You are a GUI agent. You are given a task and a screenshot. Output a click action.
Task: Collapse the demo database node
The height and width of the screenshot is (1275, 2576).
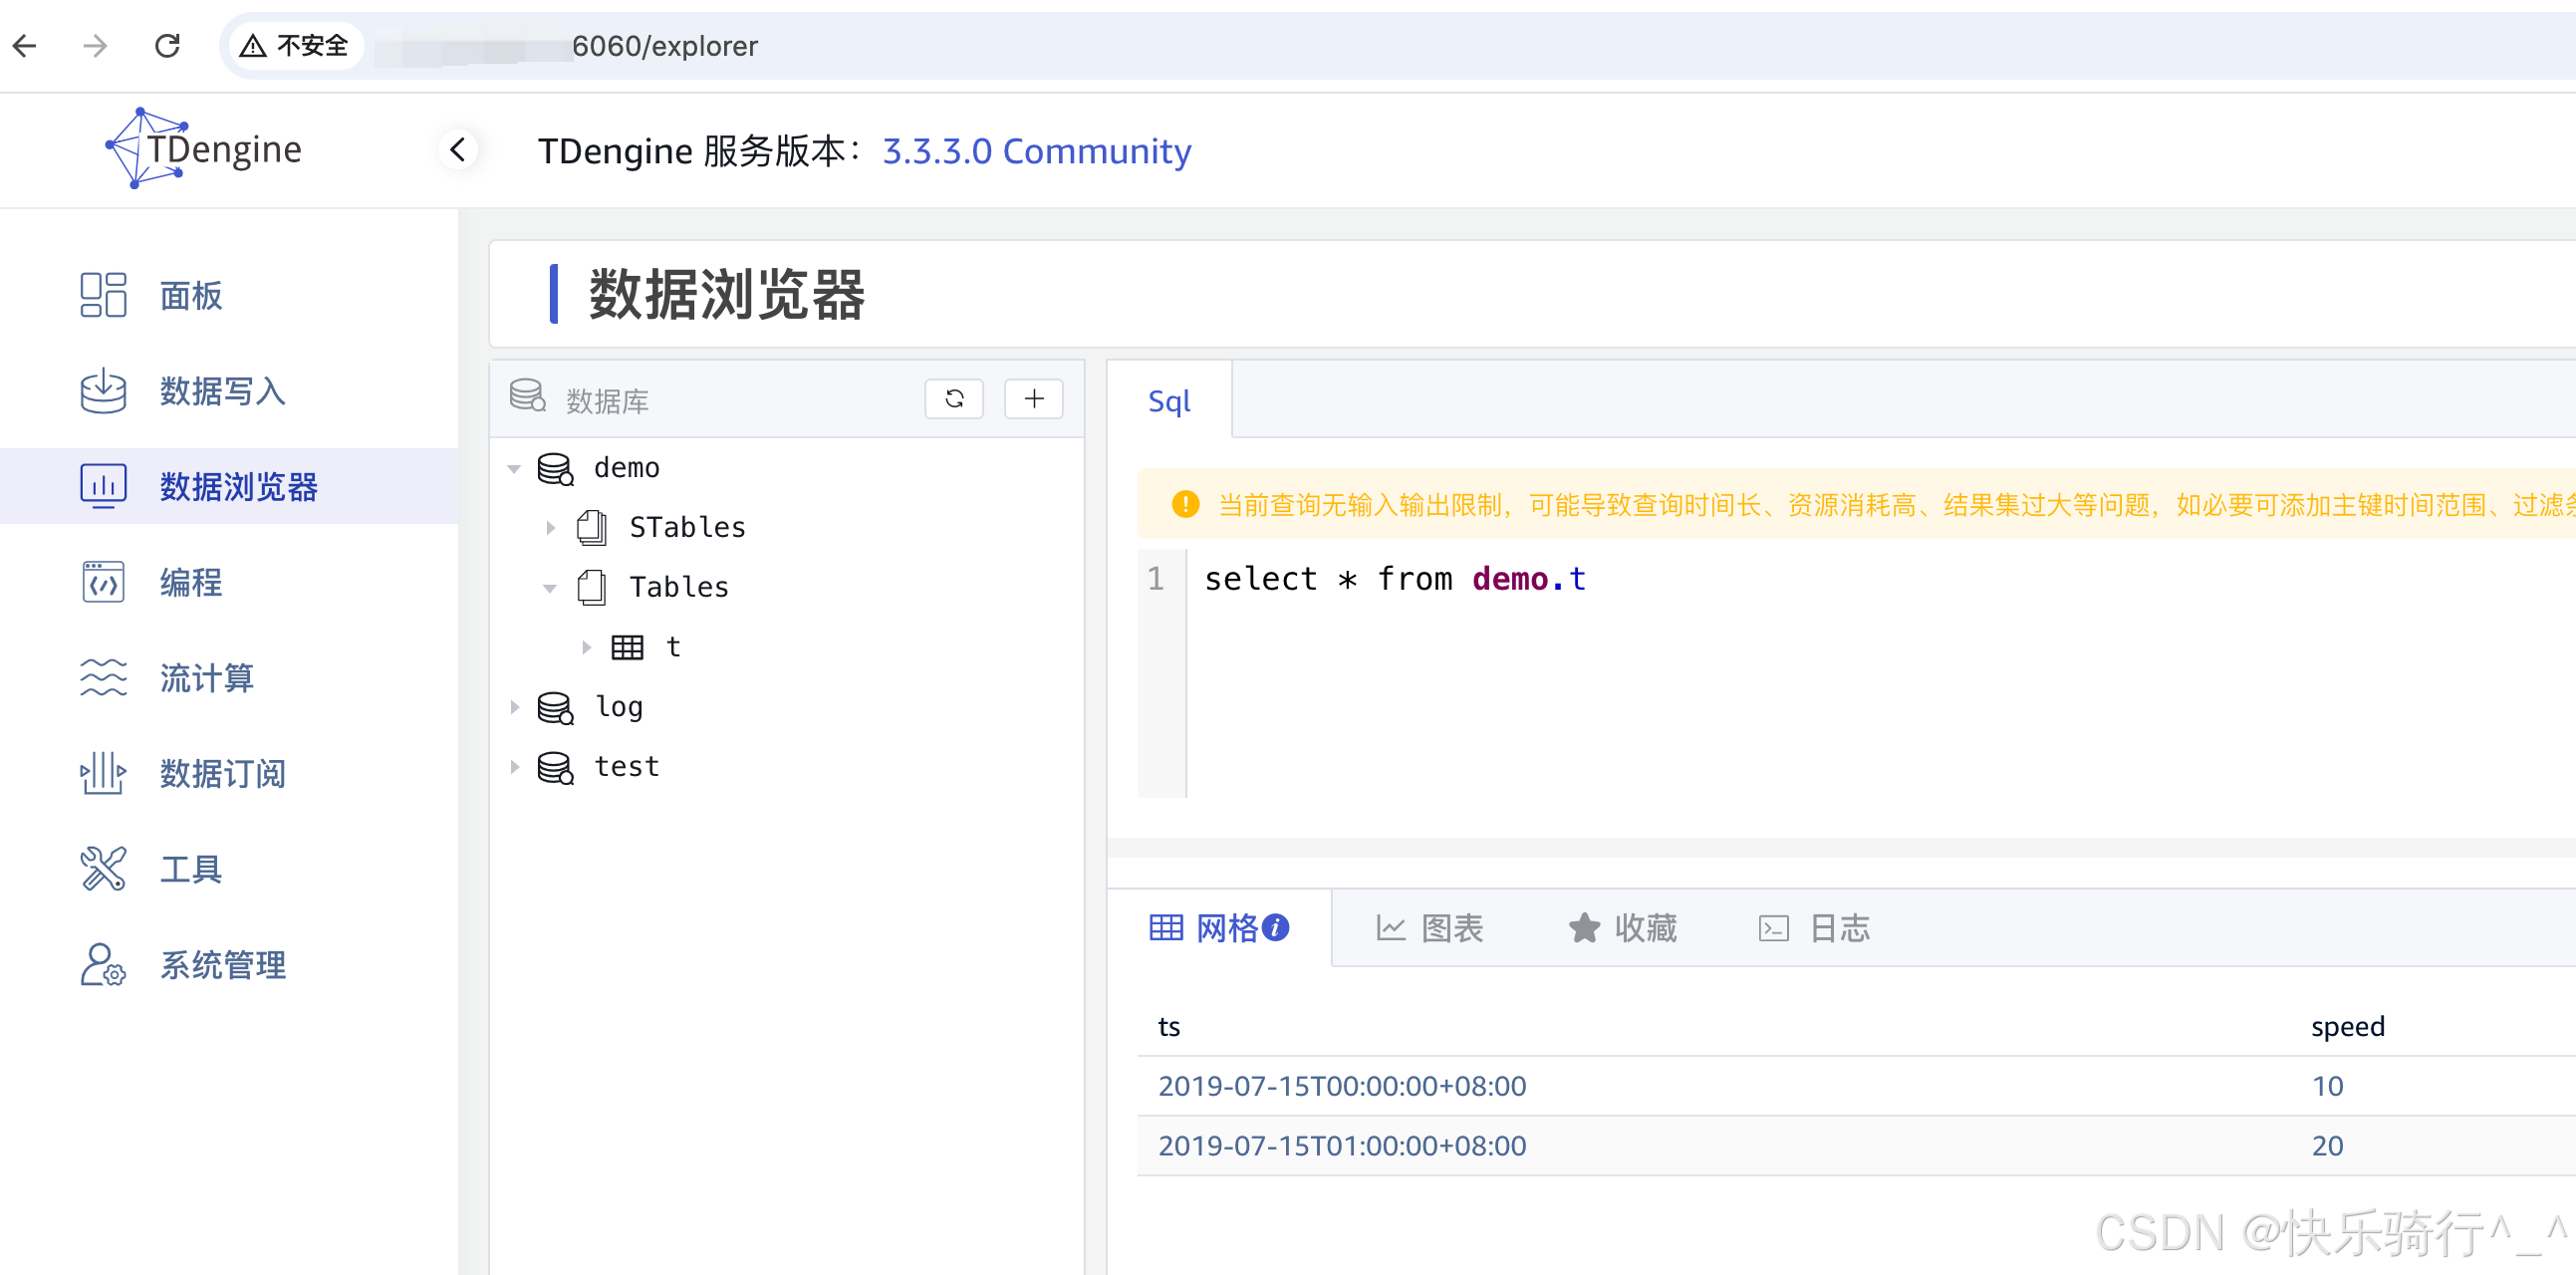coord(514,468)
